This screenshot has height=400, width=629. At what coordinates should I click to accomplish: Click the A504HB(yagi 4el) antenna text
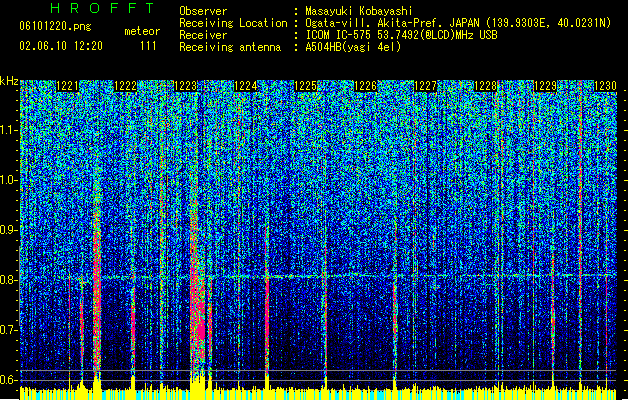point(353,47)
